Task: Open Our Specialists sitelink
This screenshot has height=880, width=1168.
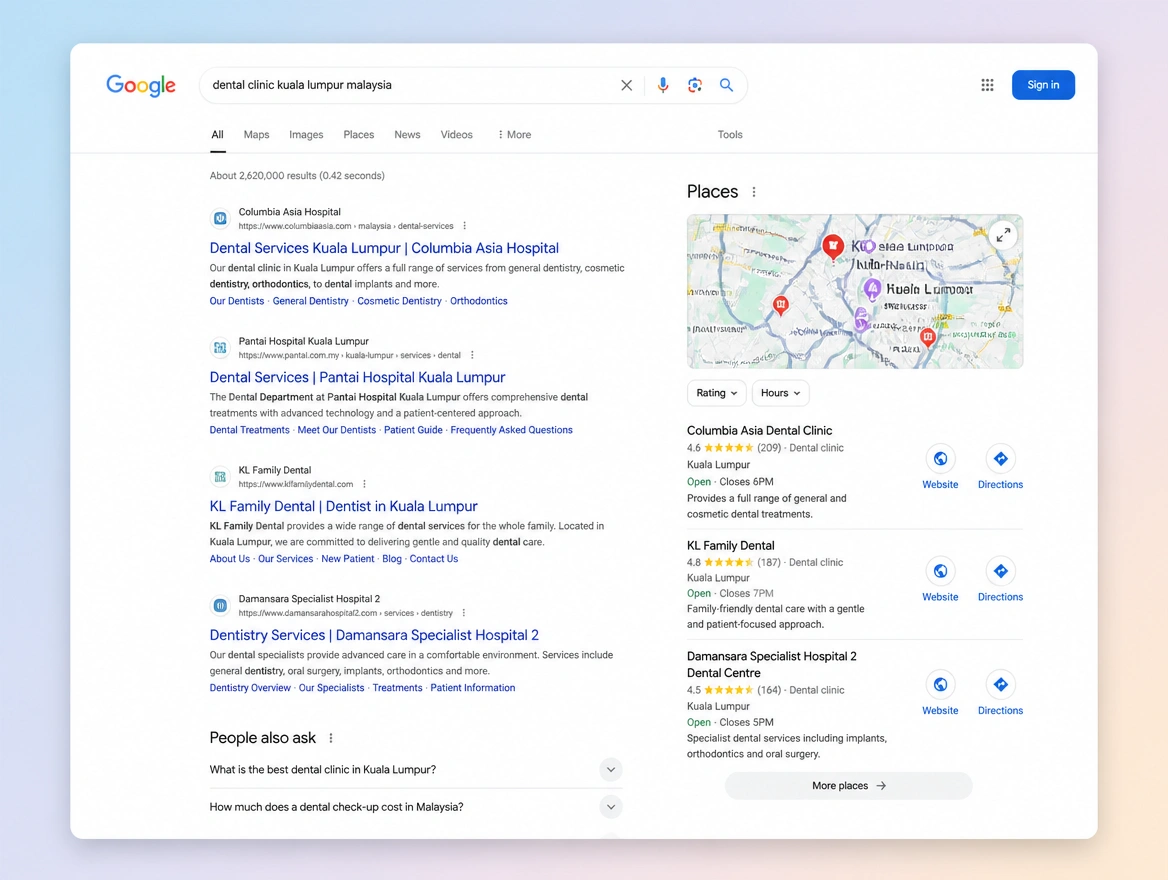Action: (x=331, y=688)
